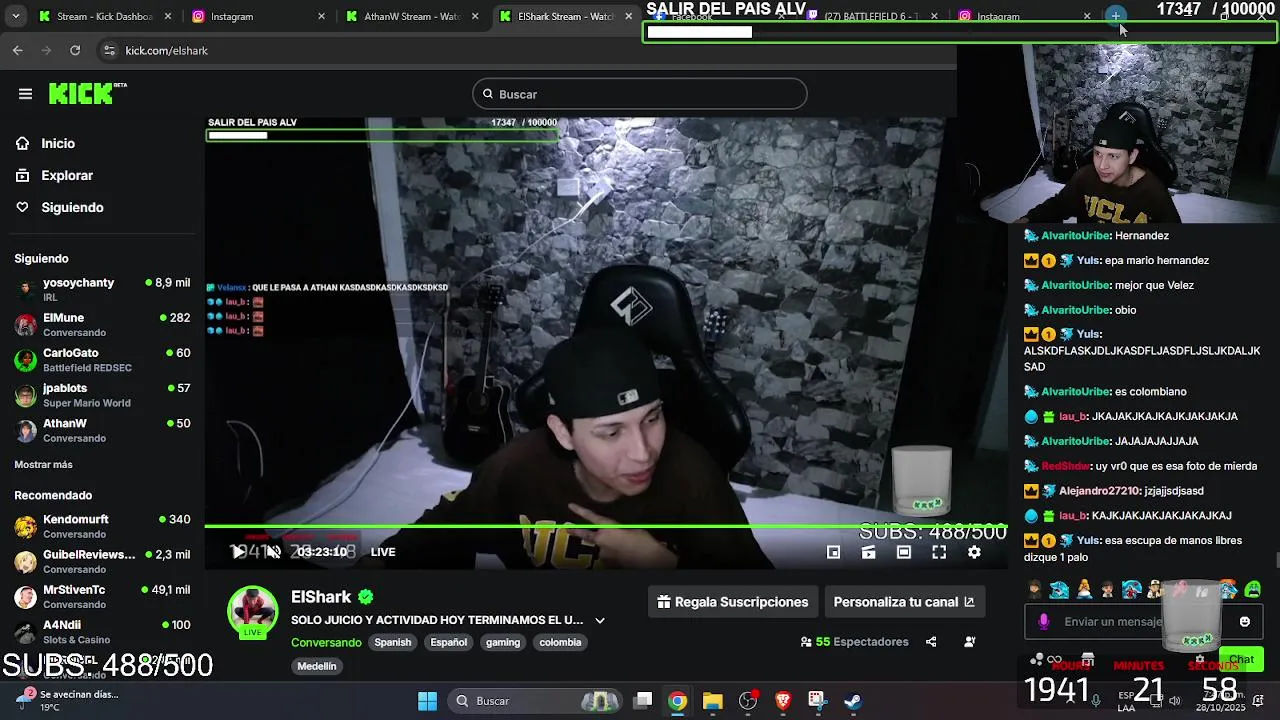1280x720 pixels.
Task: Unmute the stream volume icon
Action: point(273,552)
